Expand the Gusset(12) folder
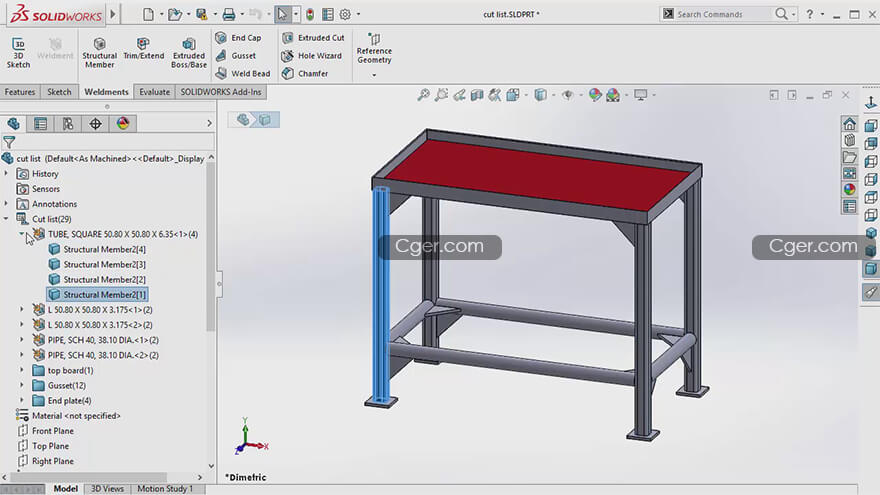Image resolution: width=880 pixels, height=495 pixels. tap(22, 385)
